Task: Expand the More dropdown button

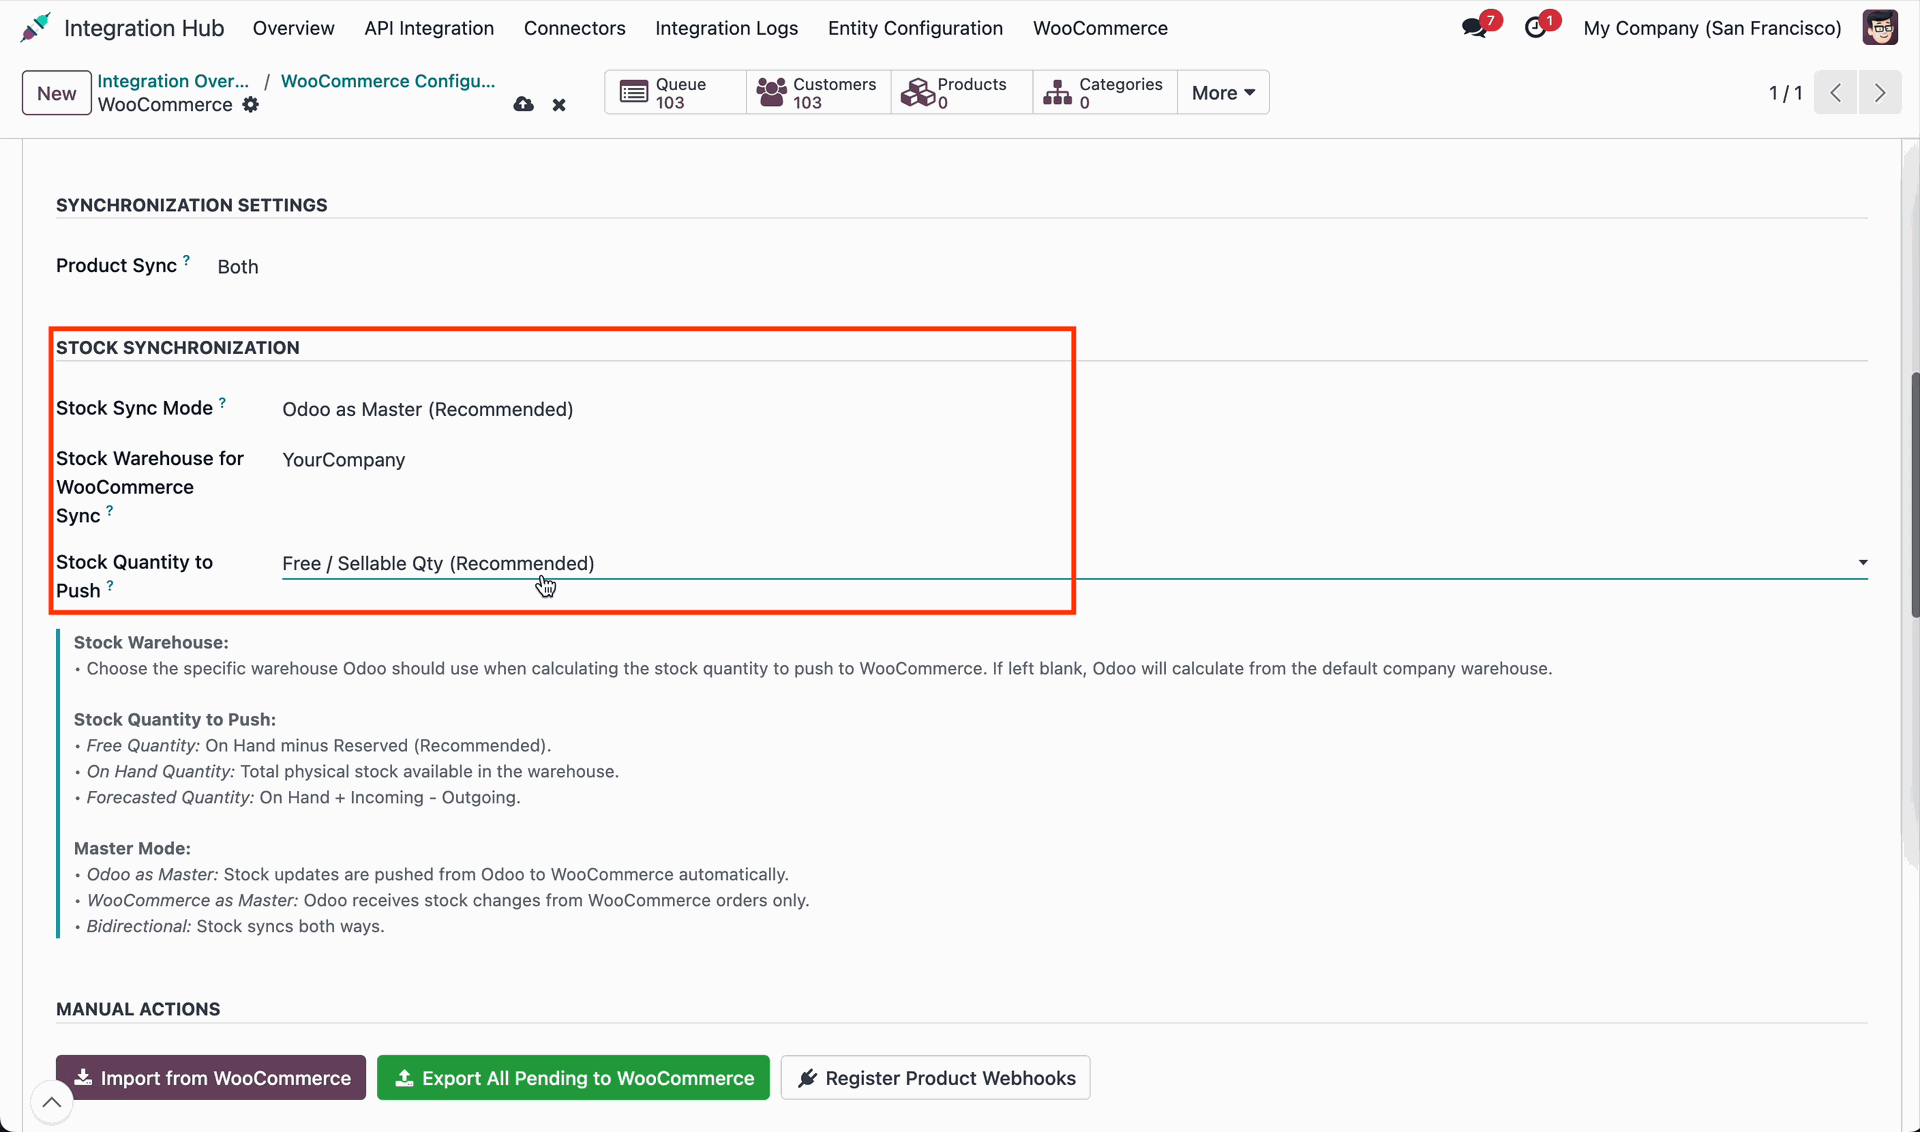Action: pyautogui.click(x=1223, y=92)
